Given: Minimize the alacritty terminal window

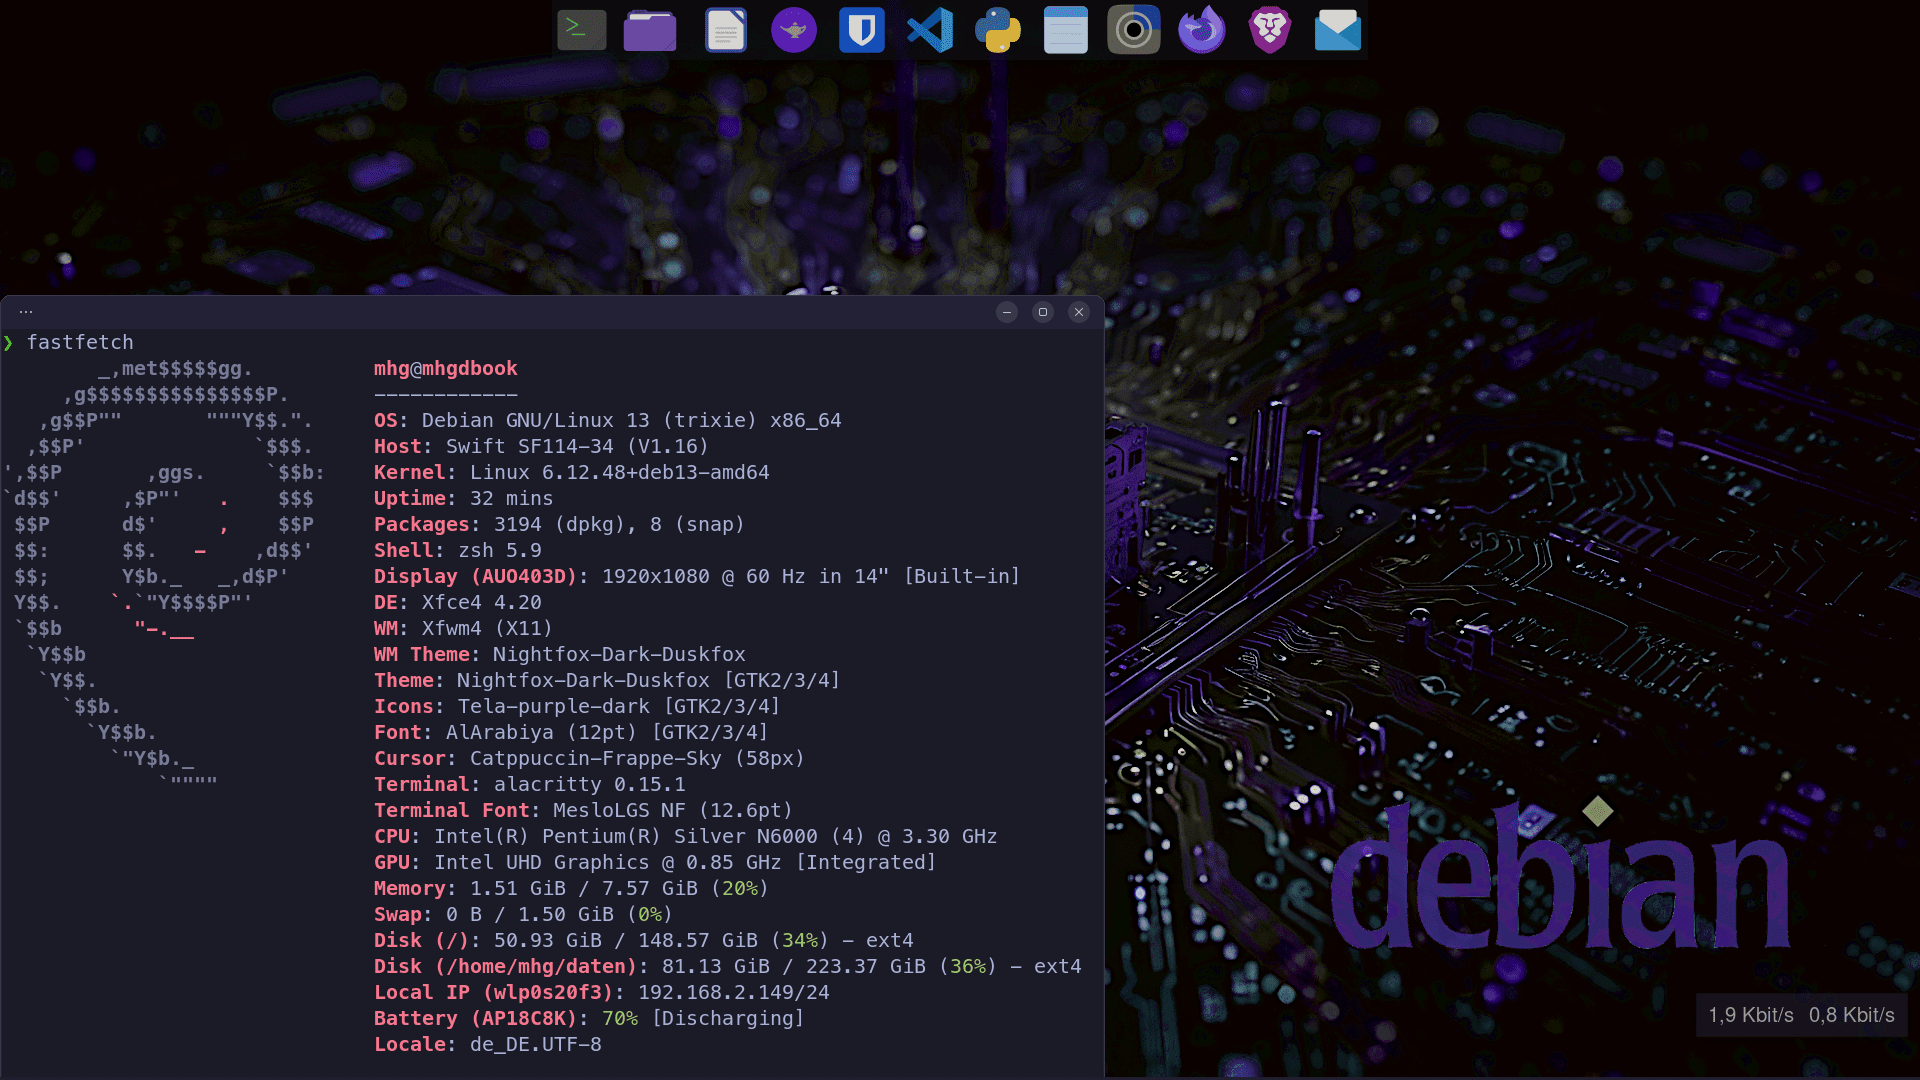Looking at the screenshot, I should pos(1007,312).
